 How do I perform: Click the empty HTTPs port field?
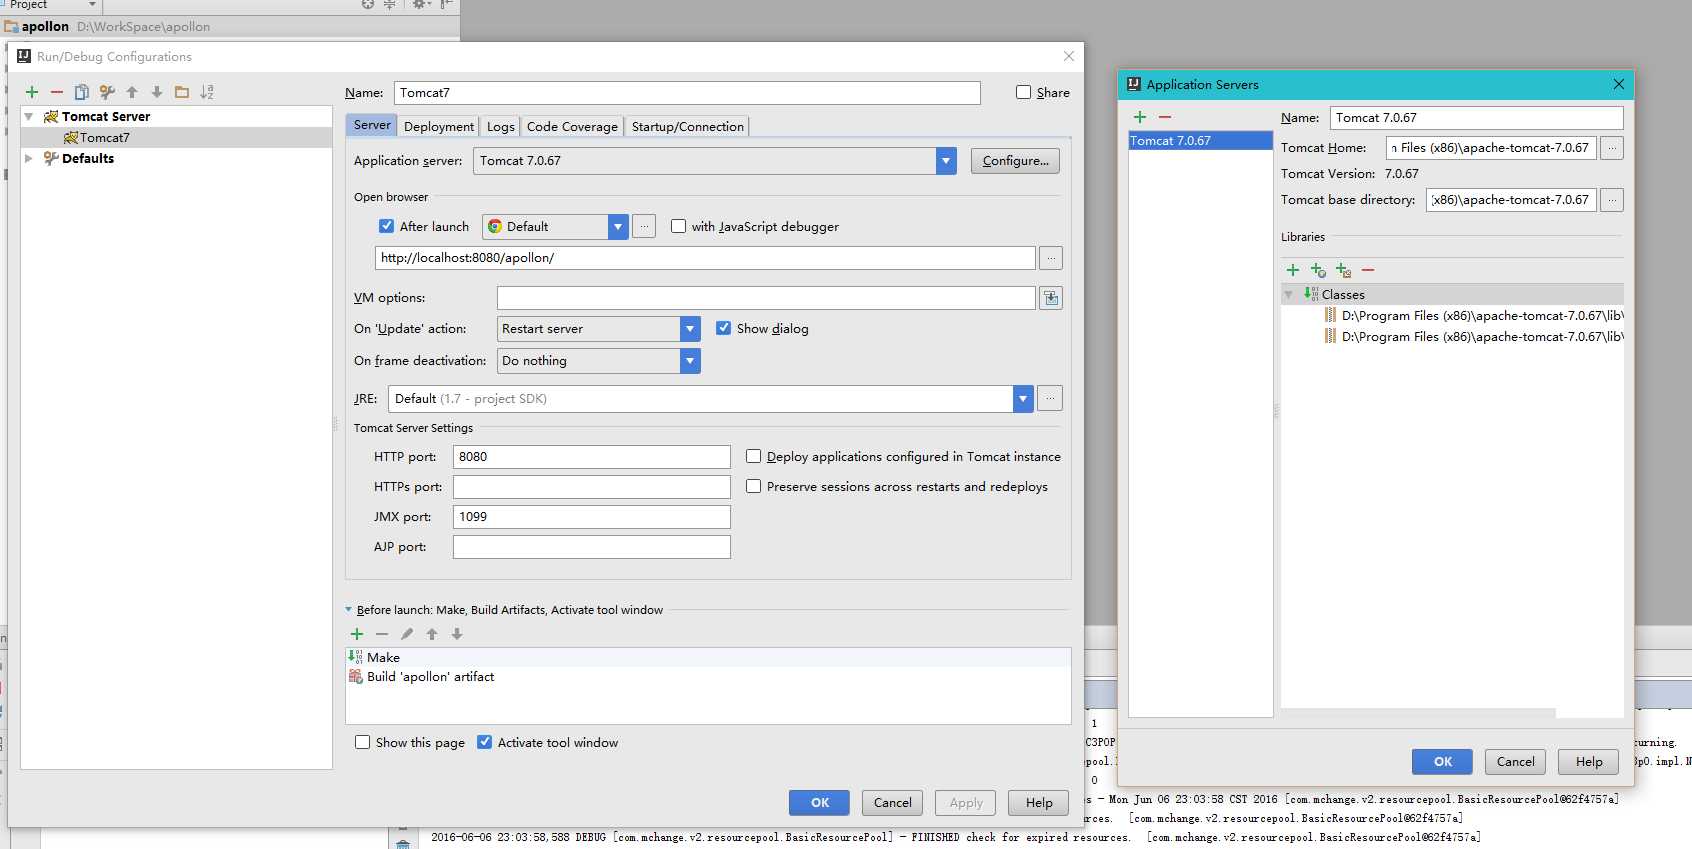[592, 487]
